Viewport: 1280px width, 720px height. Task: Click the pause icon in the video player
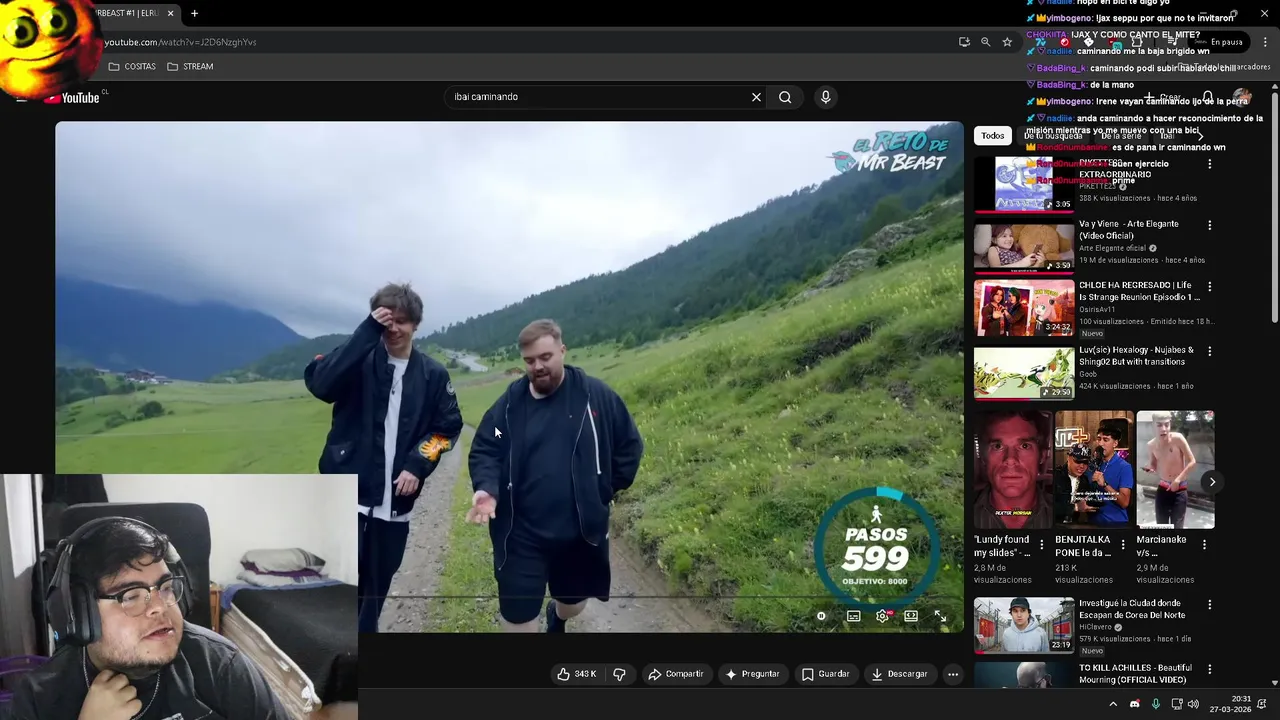pos(821,616)
